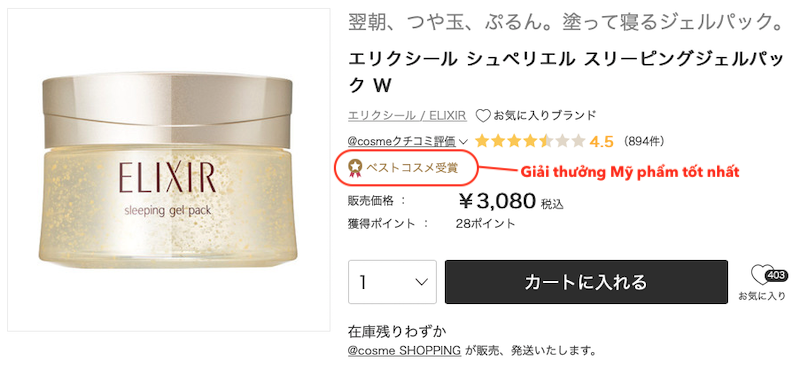
Task: Click the last gray rating star
Action: (x=579, y=141)
